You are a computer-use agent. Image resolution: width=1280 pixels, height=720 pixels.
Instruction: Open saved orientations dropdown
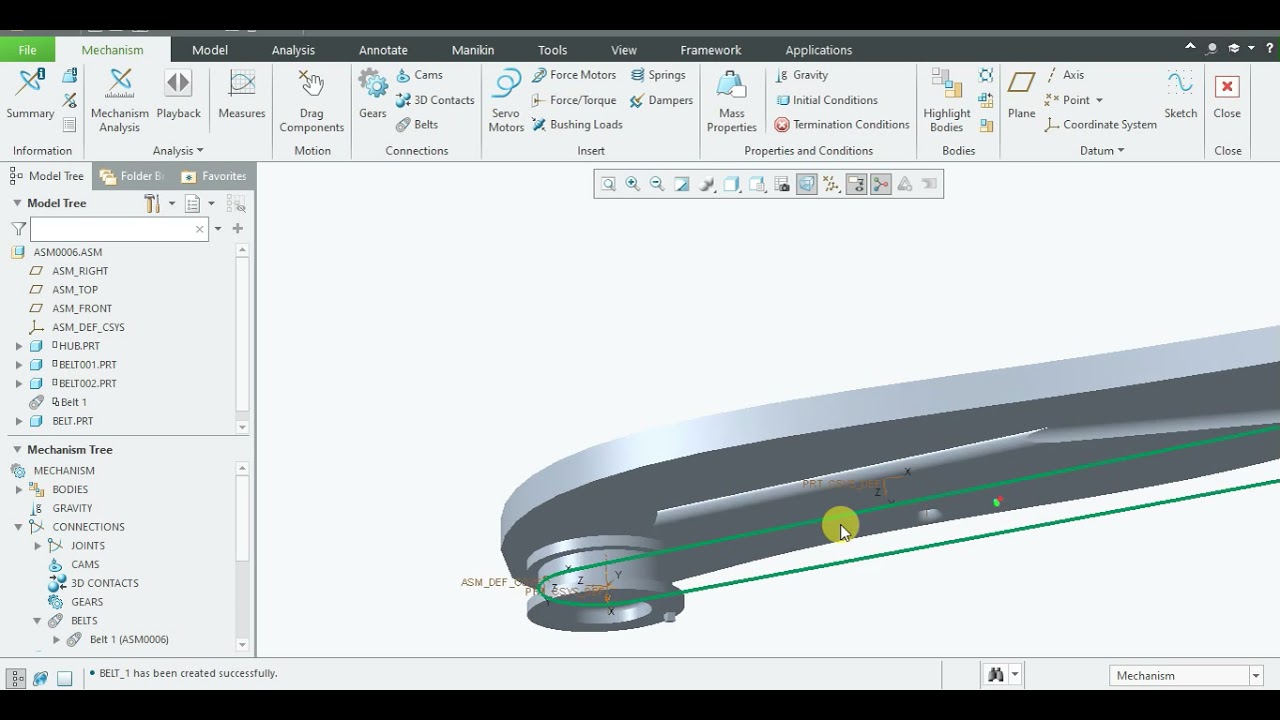(x=757, y=184)
